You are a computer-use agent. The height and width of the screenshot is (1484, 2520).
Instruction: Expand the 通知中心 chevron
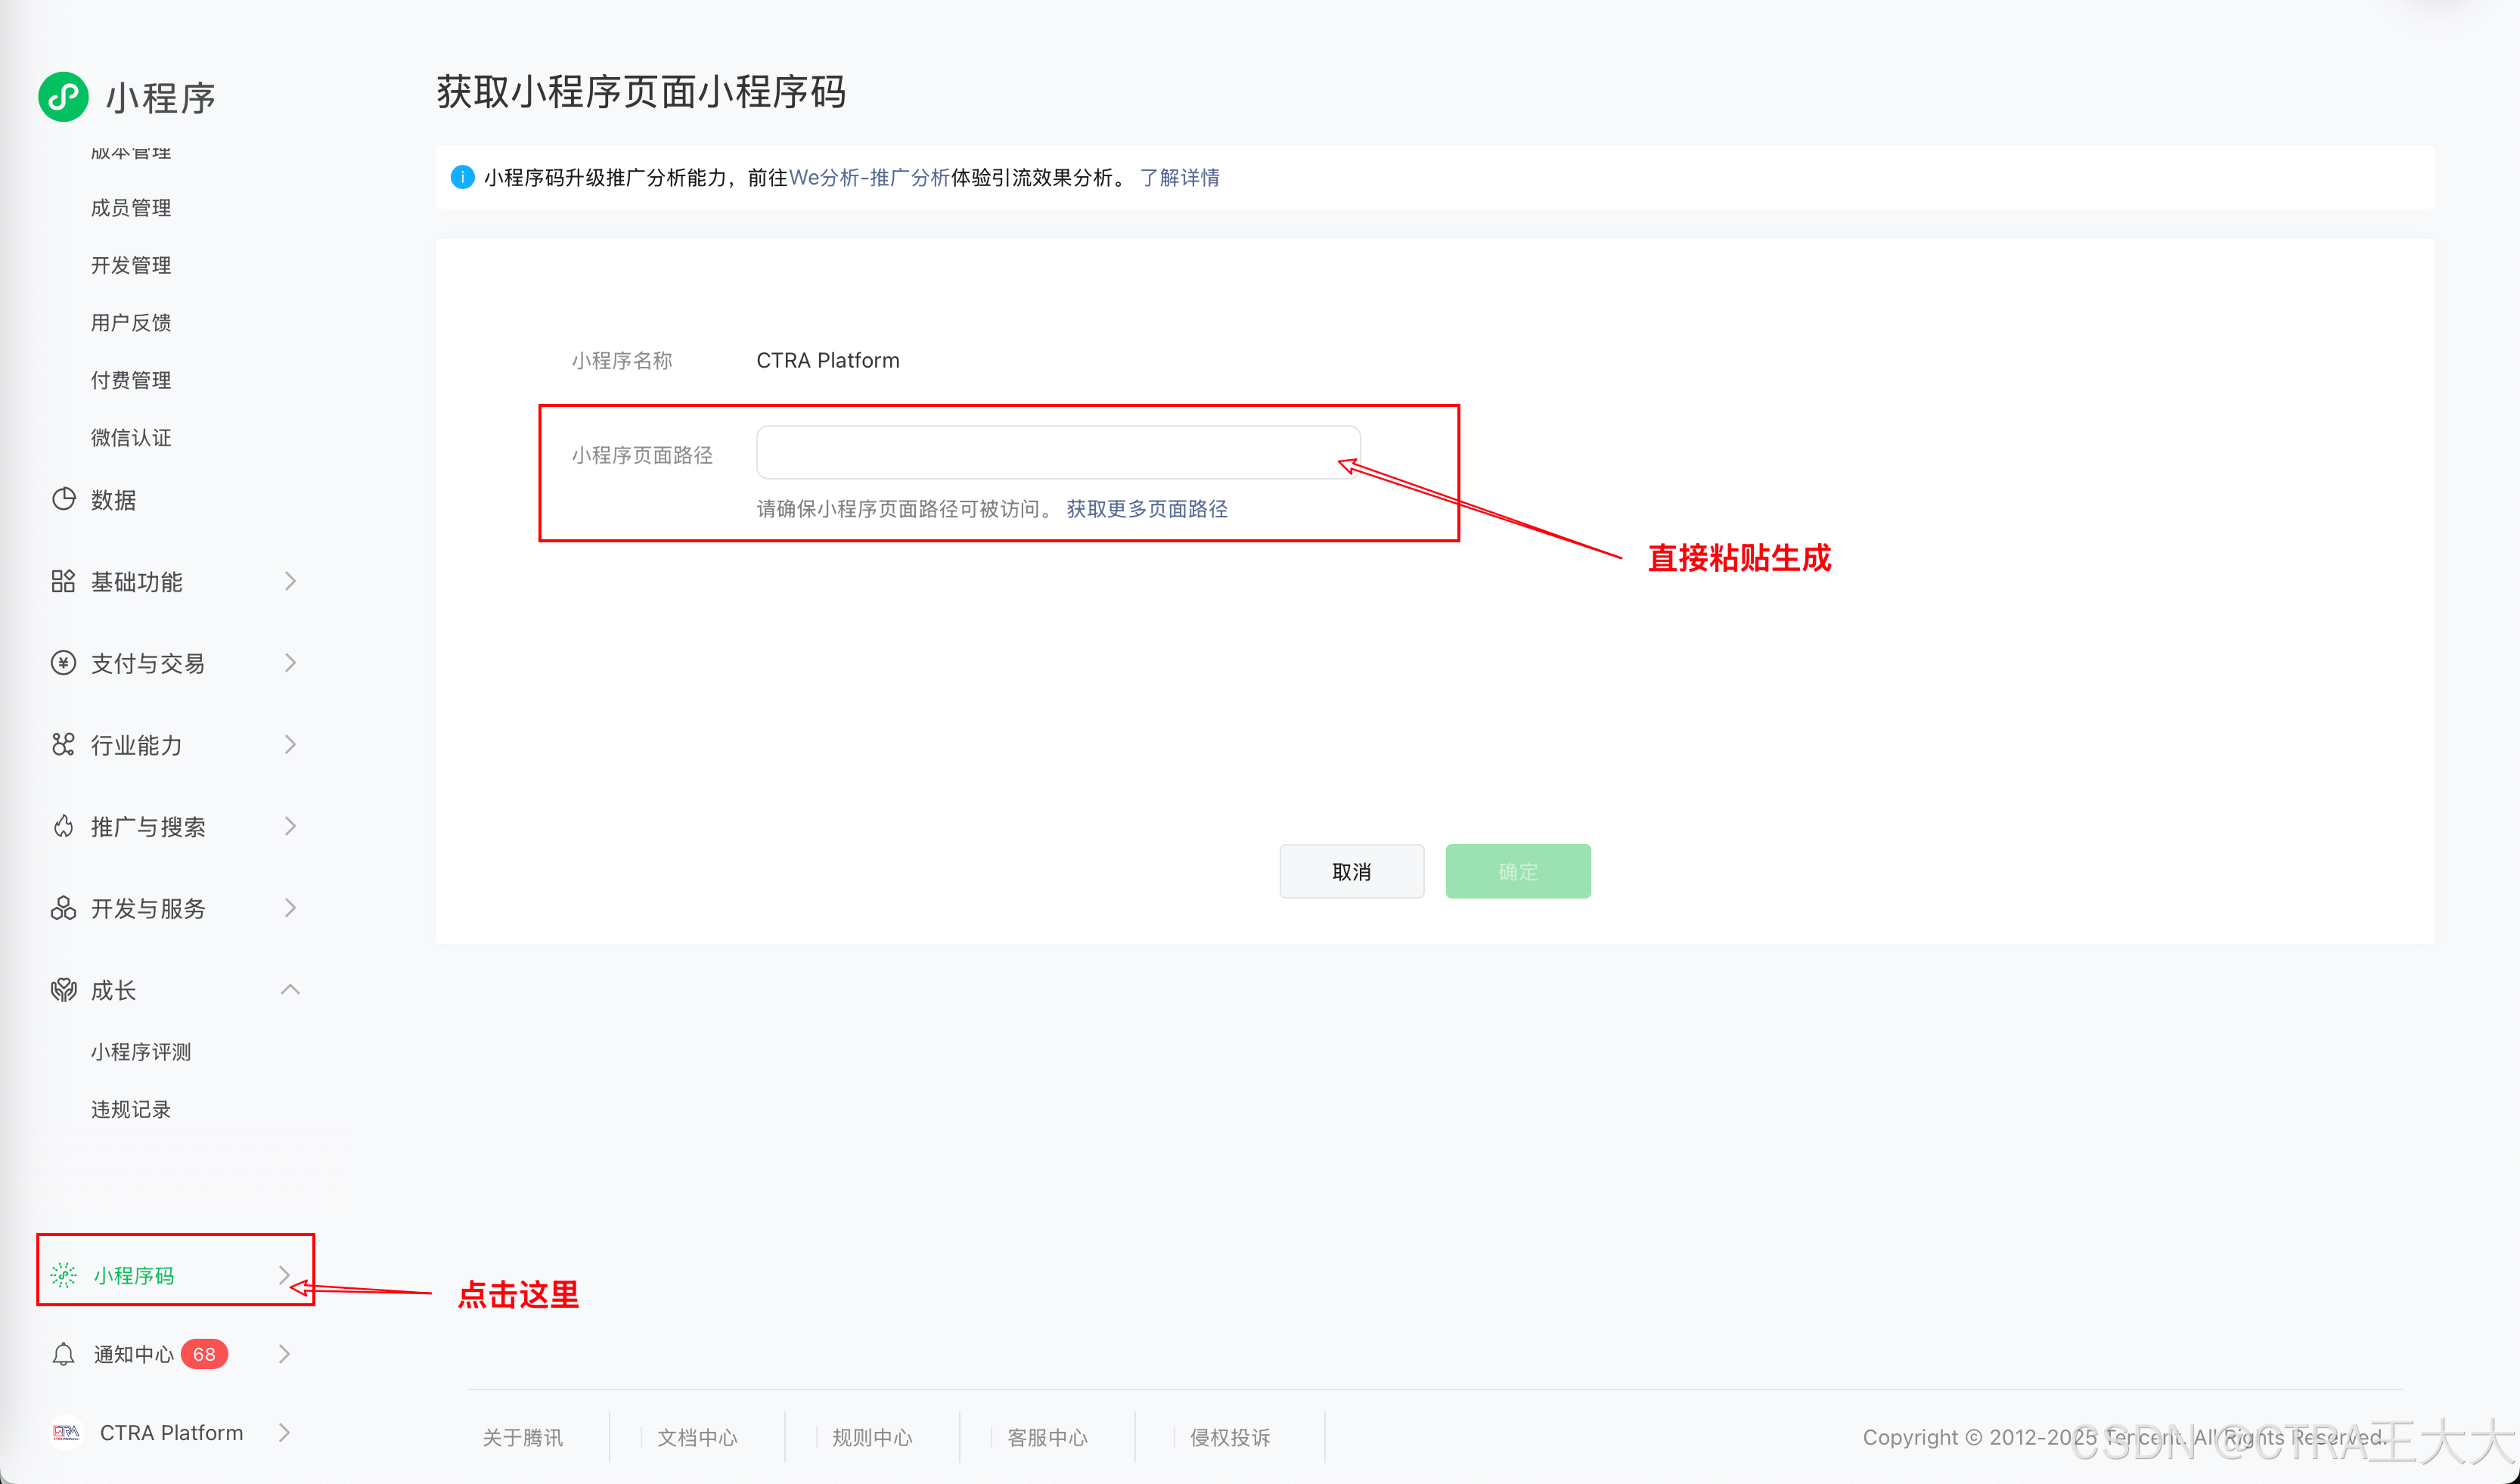coord(284,1354)
